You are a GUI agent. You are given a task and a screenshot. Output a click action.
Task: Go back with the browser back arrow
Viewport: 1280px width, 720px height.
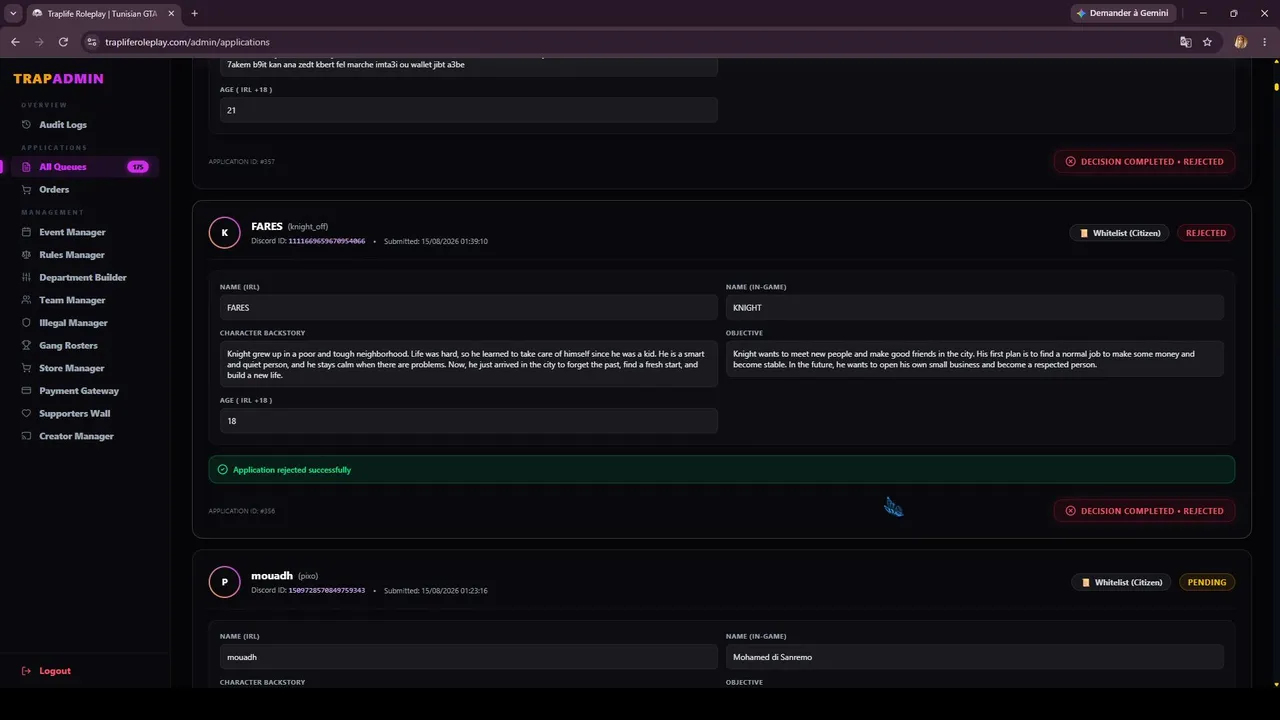[x=15, y=42]
